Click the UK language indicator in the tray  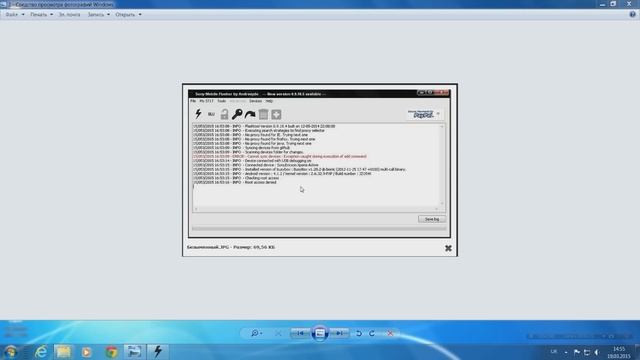554,351
